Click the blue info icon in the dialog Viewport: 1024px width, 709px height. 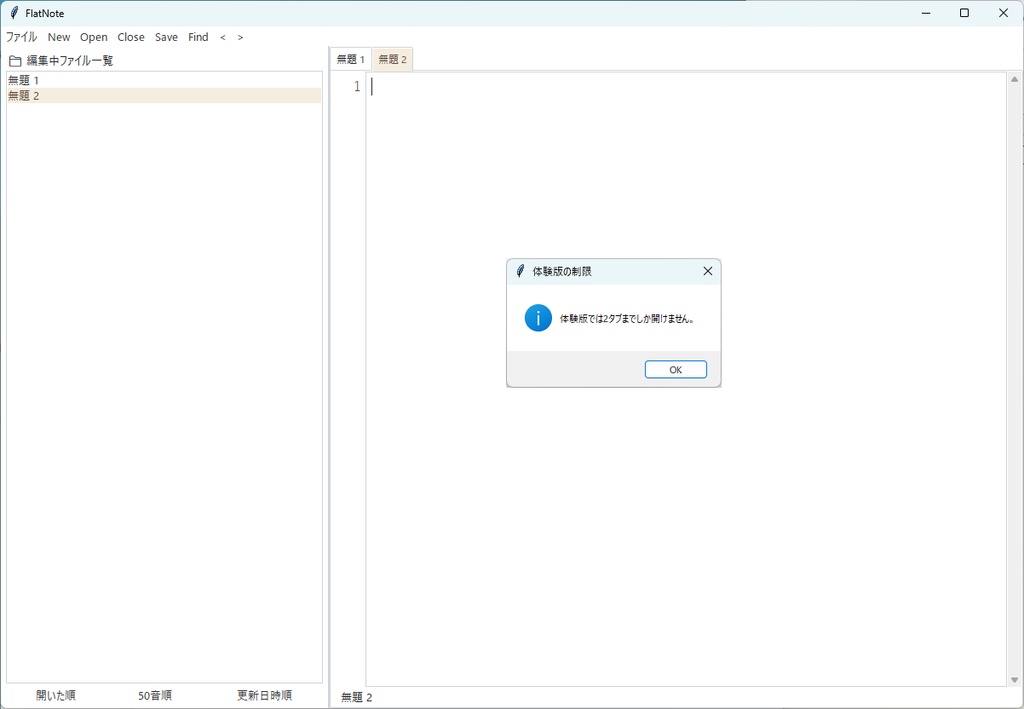click(538, 318)
